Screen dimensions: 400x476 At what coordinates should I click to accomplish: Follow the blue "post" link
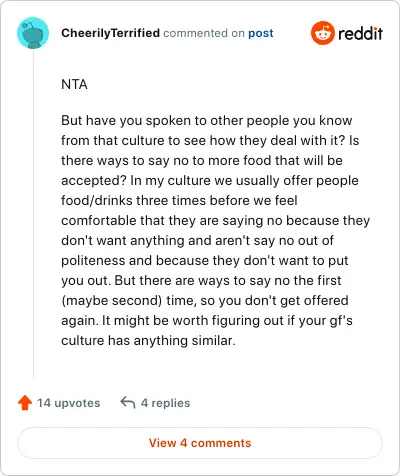[x=261, y=33]
